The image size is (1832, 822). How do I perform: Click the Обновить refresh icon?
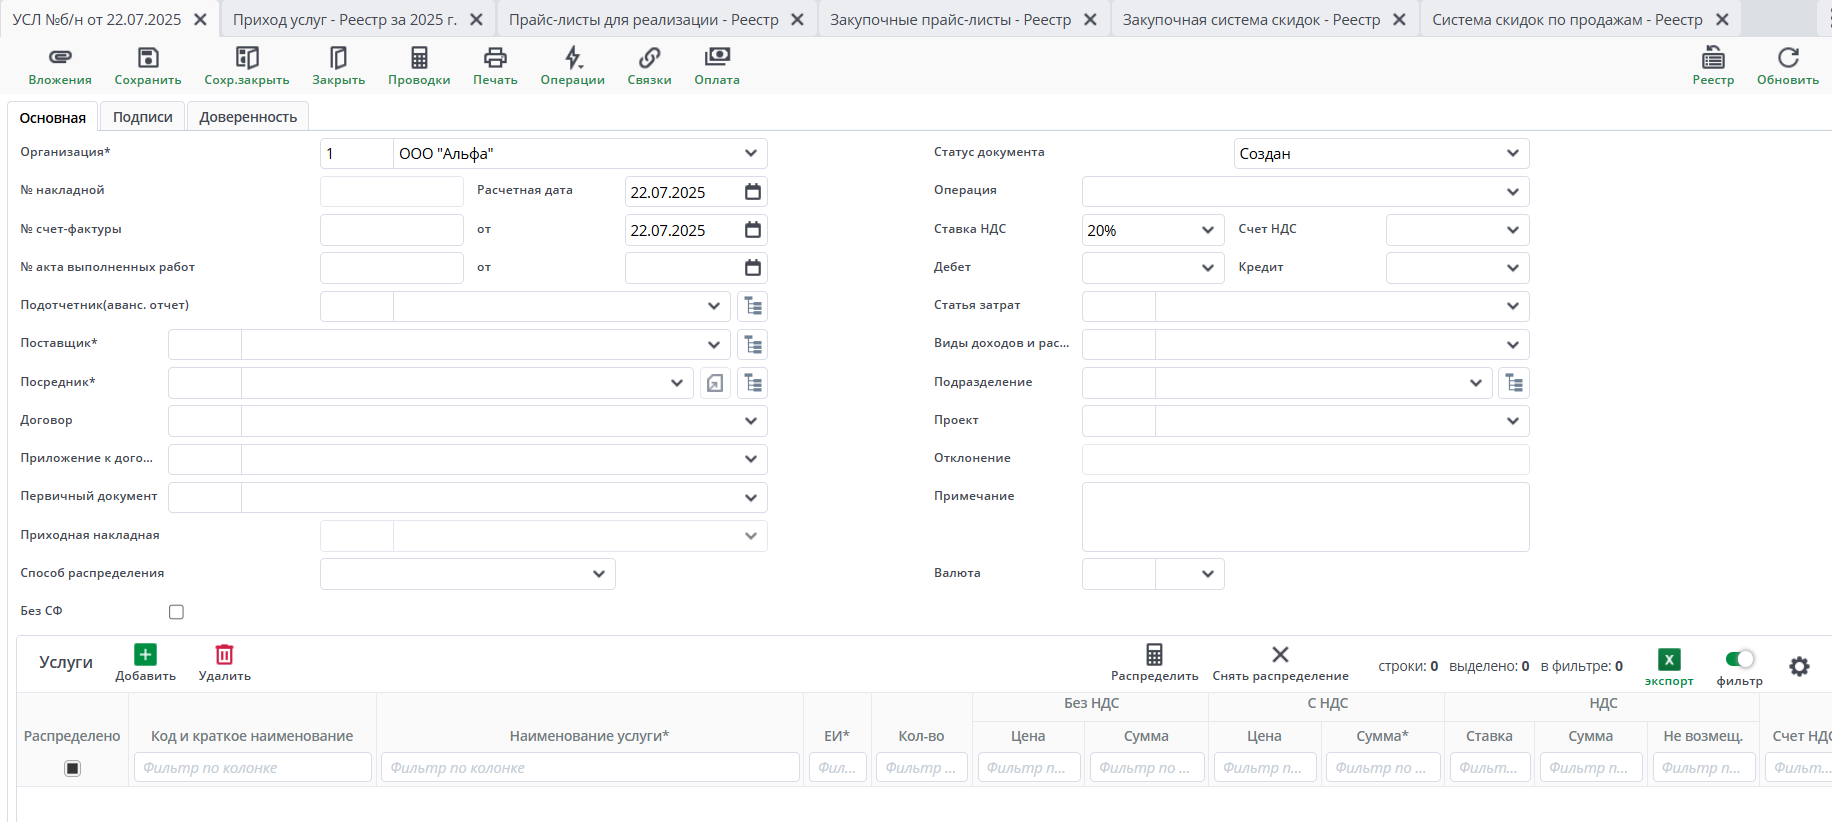click(1788, 58)
